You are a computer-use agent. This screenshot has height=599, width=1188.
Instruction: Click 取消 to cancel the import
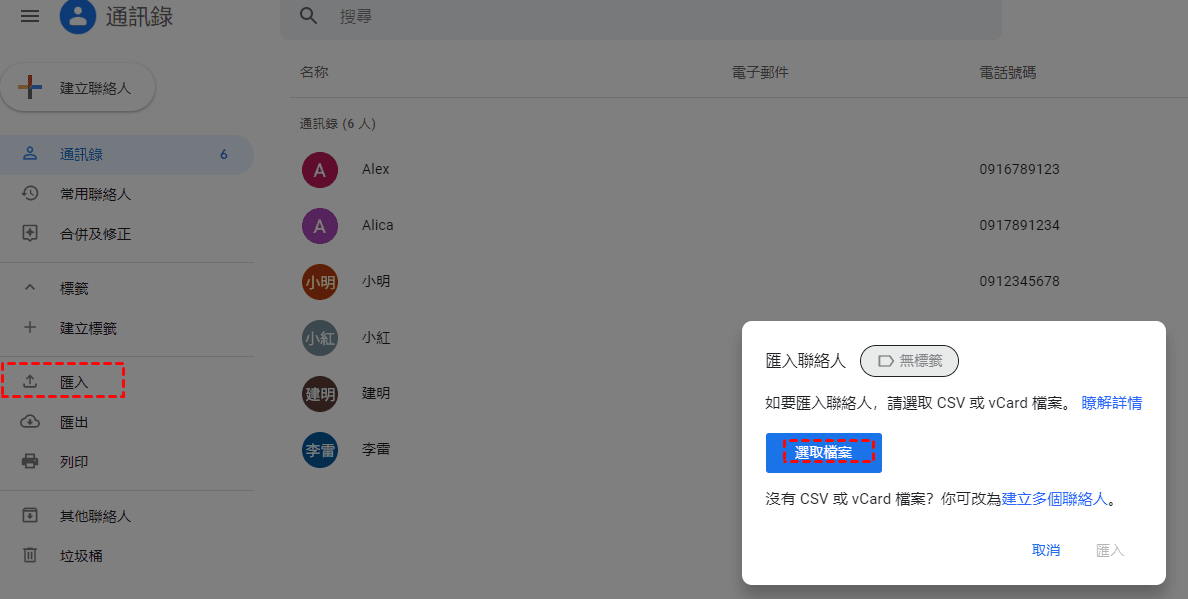point(1046,550)
